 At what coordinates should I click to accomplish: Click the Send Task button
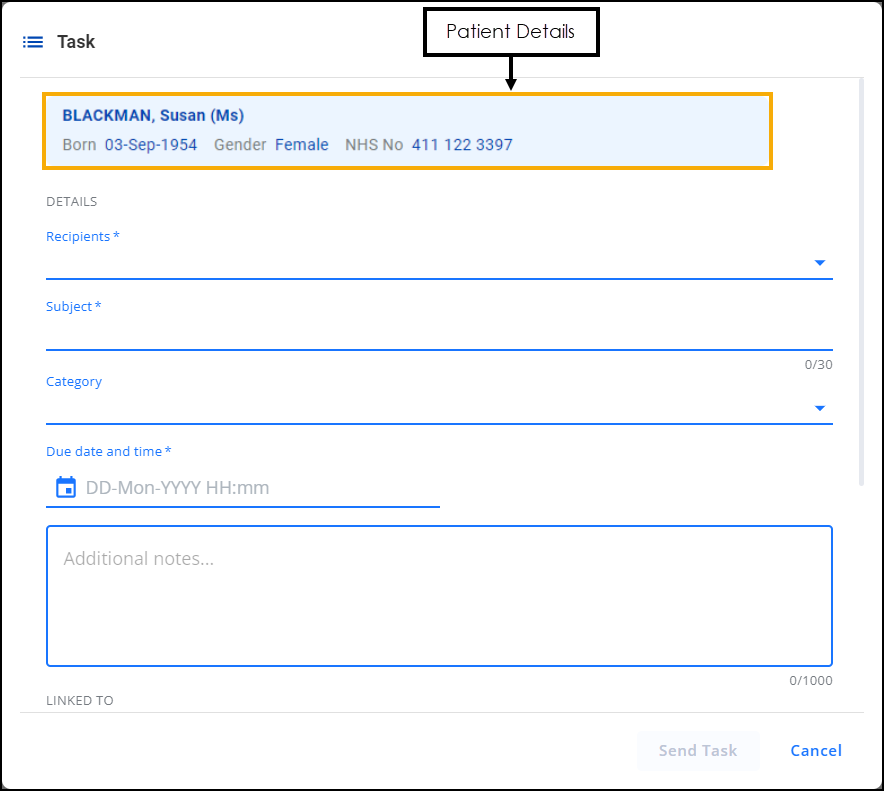click(698, 750)
